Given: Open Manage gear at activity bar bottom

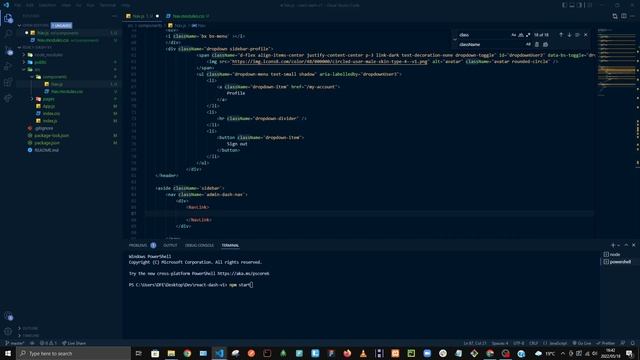Looking at the screenshot, I should (8, 331).
